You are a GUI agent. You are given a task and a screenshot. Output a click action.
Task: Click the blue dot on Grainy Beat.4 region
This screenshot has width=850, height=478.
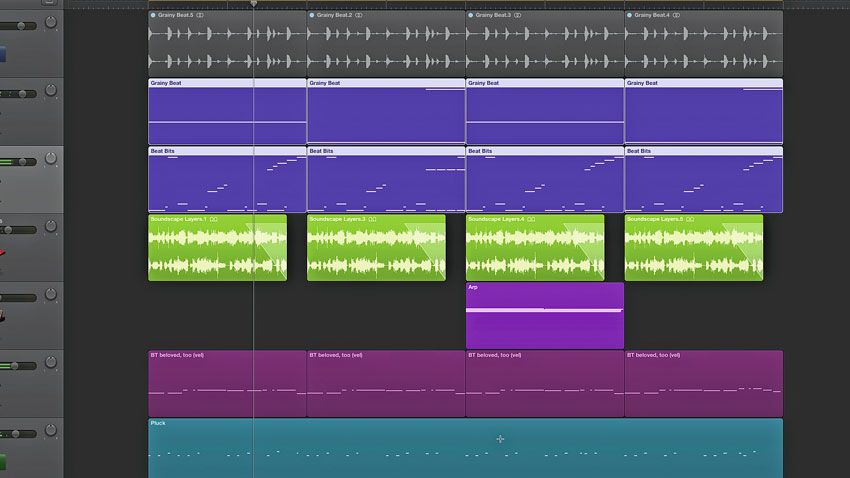pyautogui.click(x=629, y=16)
